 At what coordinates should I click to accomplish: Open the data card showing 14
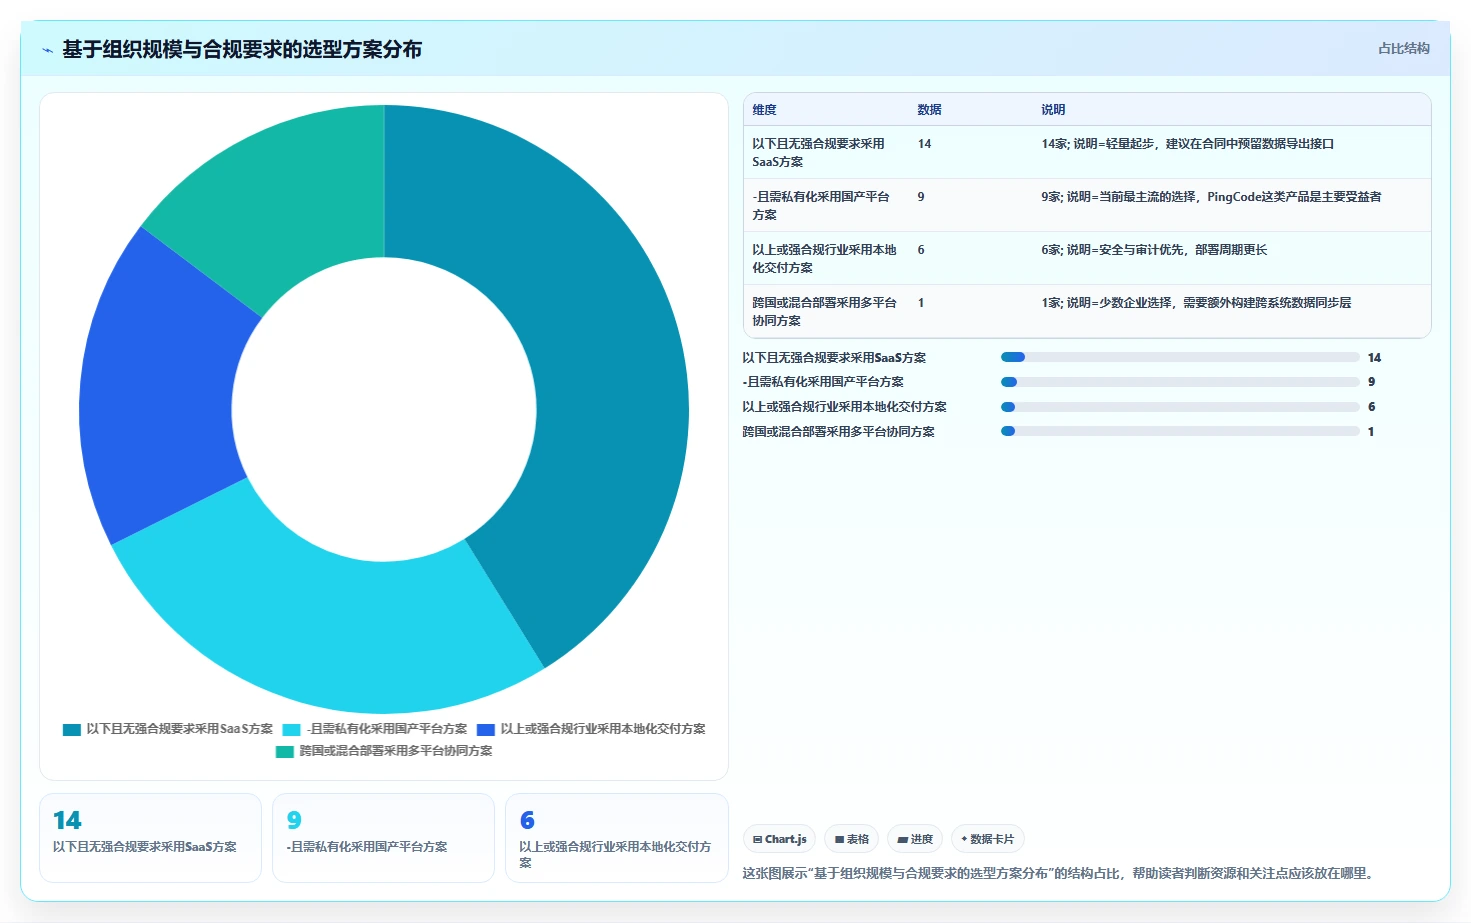coord(150,838)
